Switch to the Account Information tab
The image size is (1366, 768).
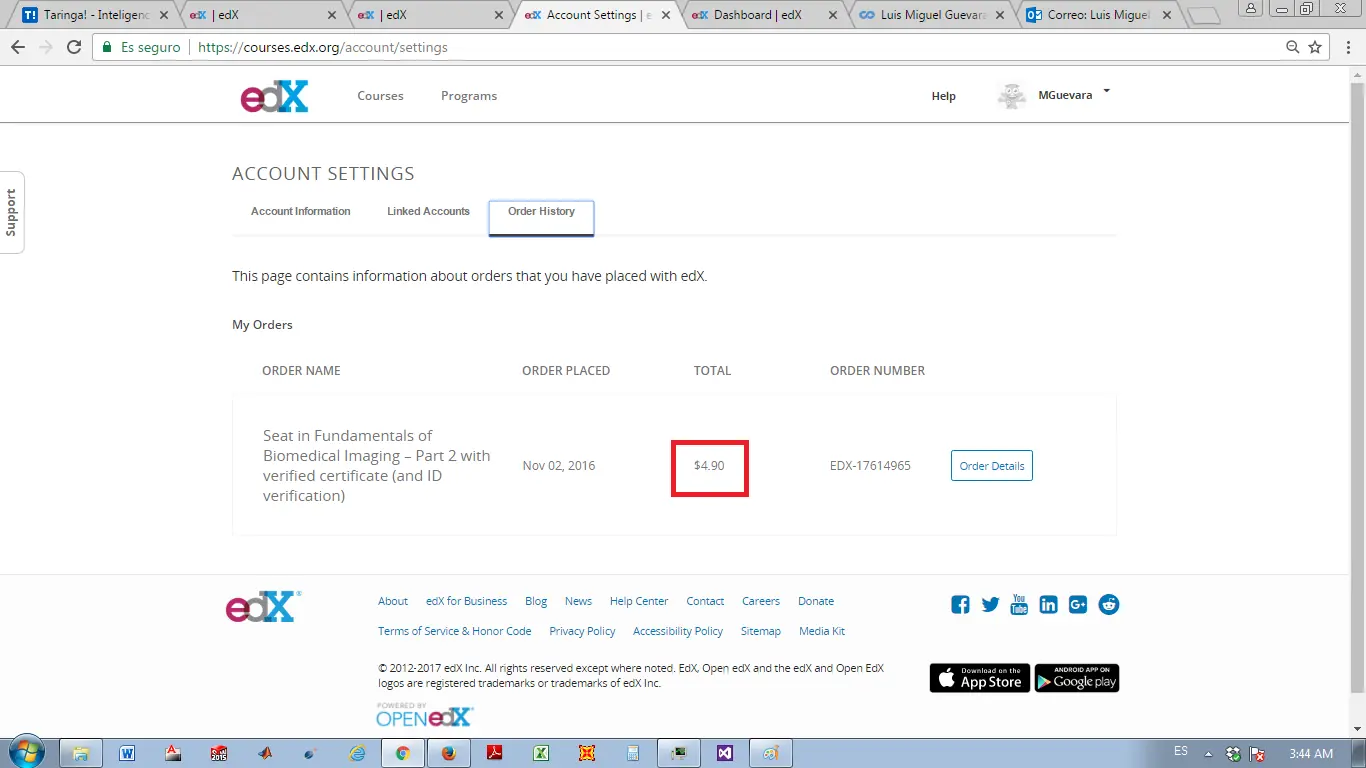(301, 212)
